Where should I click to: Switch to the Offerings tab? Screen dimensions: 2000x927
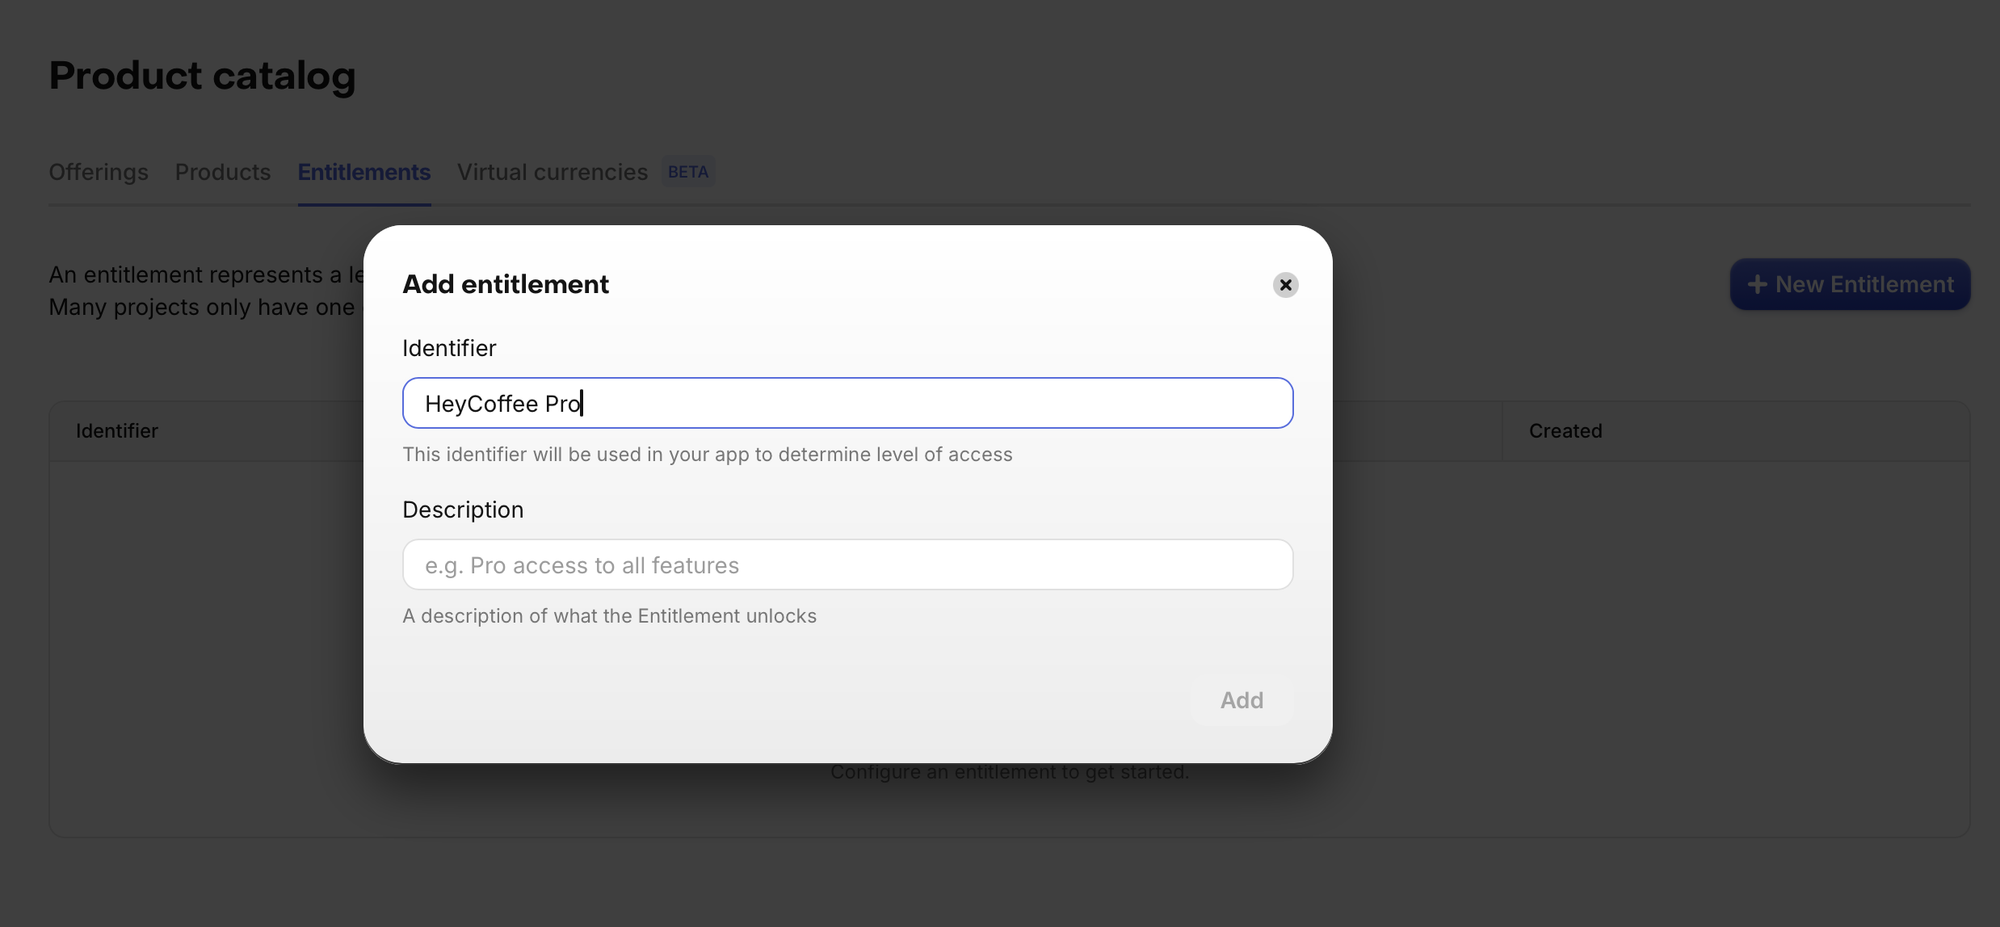coord(98,172)
